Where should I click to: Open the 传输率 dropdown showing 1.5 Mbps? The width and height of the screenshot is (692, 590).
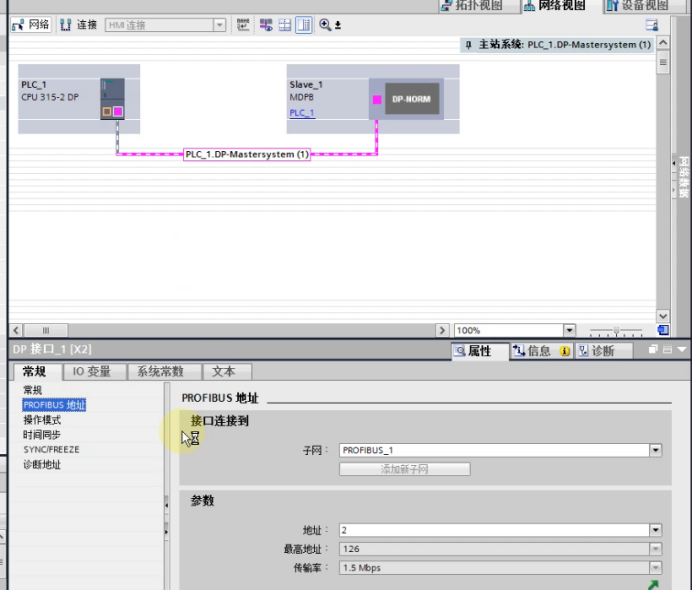point(655,568)
